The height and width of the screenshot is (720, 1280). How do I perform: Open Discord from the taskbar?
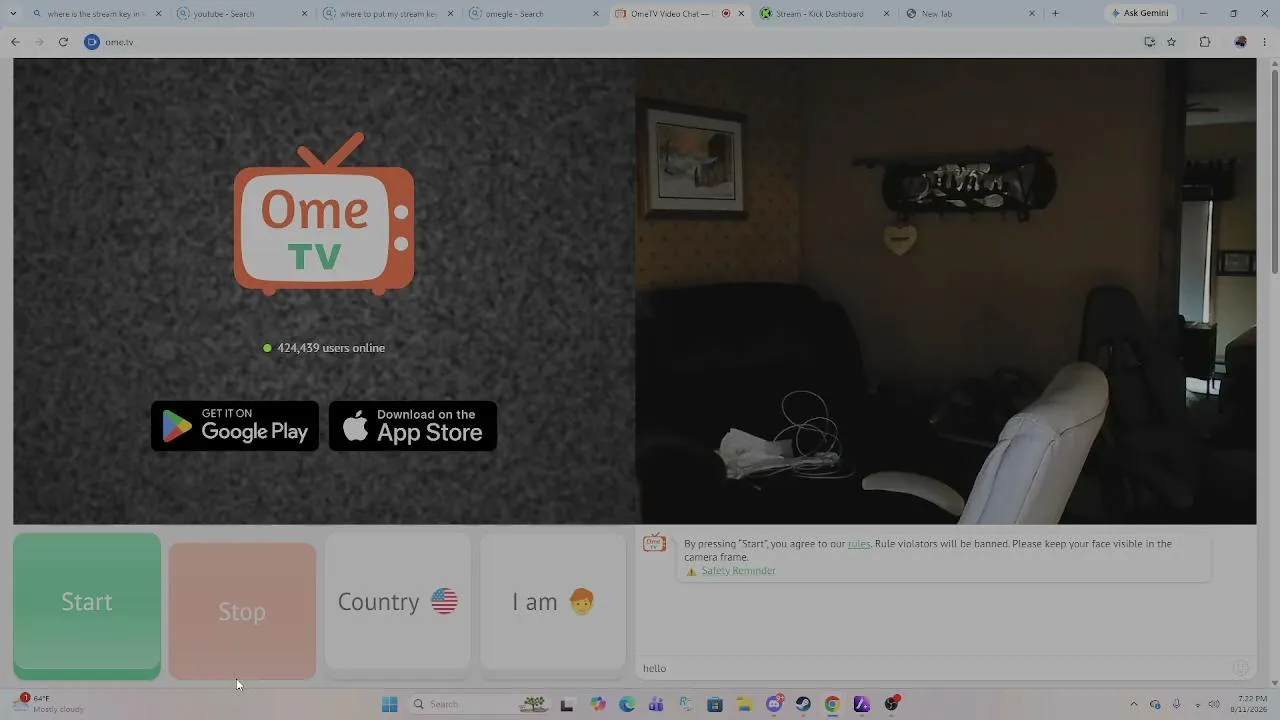pos(774,704)
